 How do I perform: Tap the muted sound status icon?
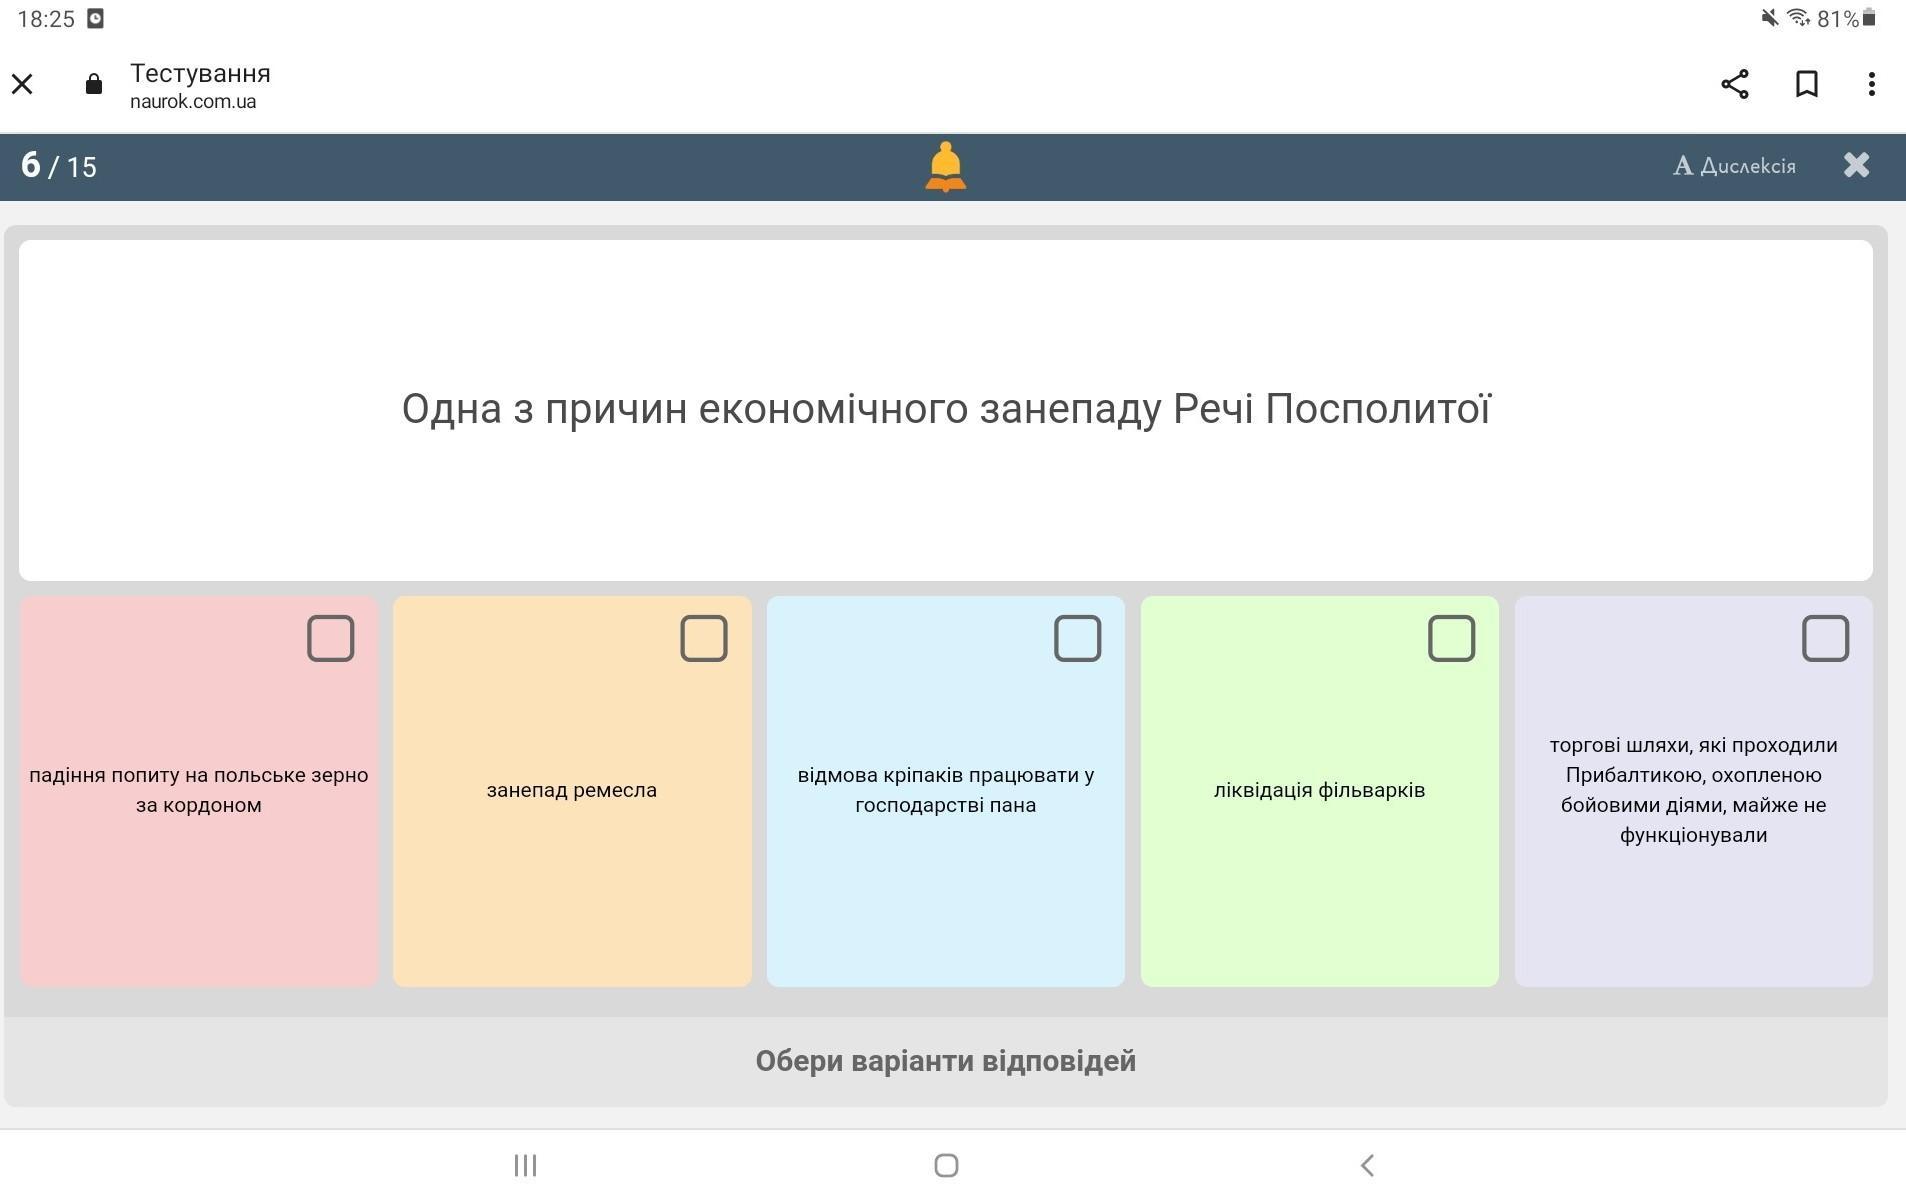point(1770,18)
